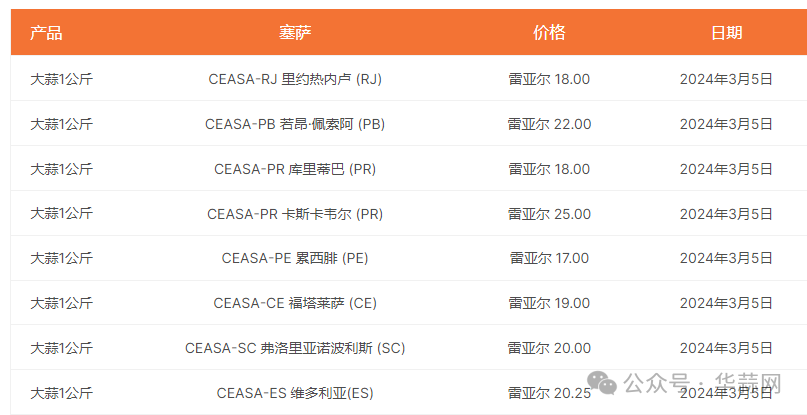This screenshot has width=807, height=415.
Task: Click price 雷亚尔 20.25
Action: point(549,393)
